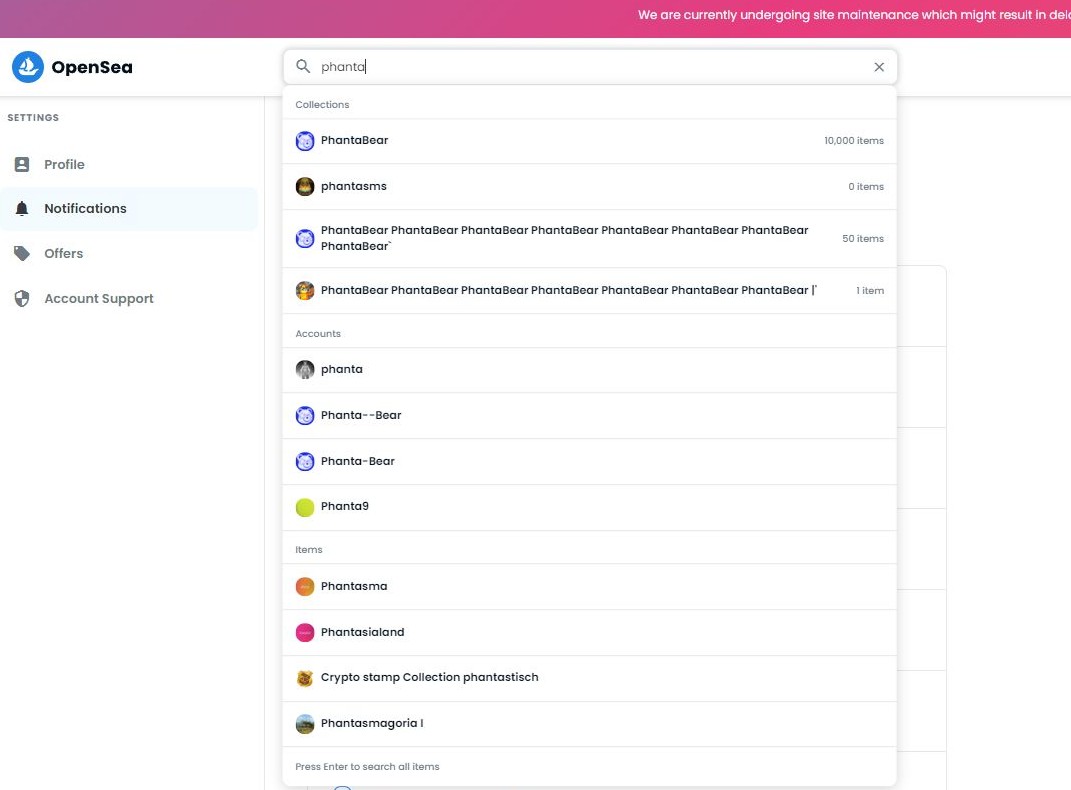Click the Phantasmagoria I landscape thumbnail
The width and height of the screenshot is (1071, 790).
pyautogui.click(x=305, y=724)
